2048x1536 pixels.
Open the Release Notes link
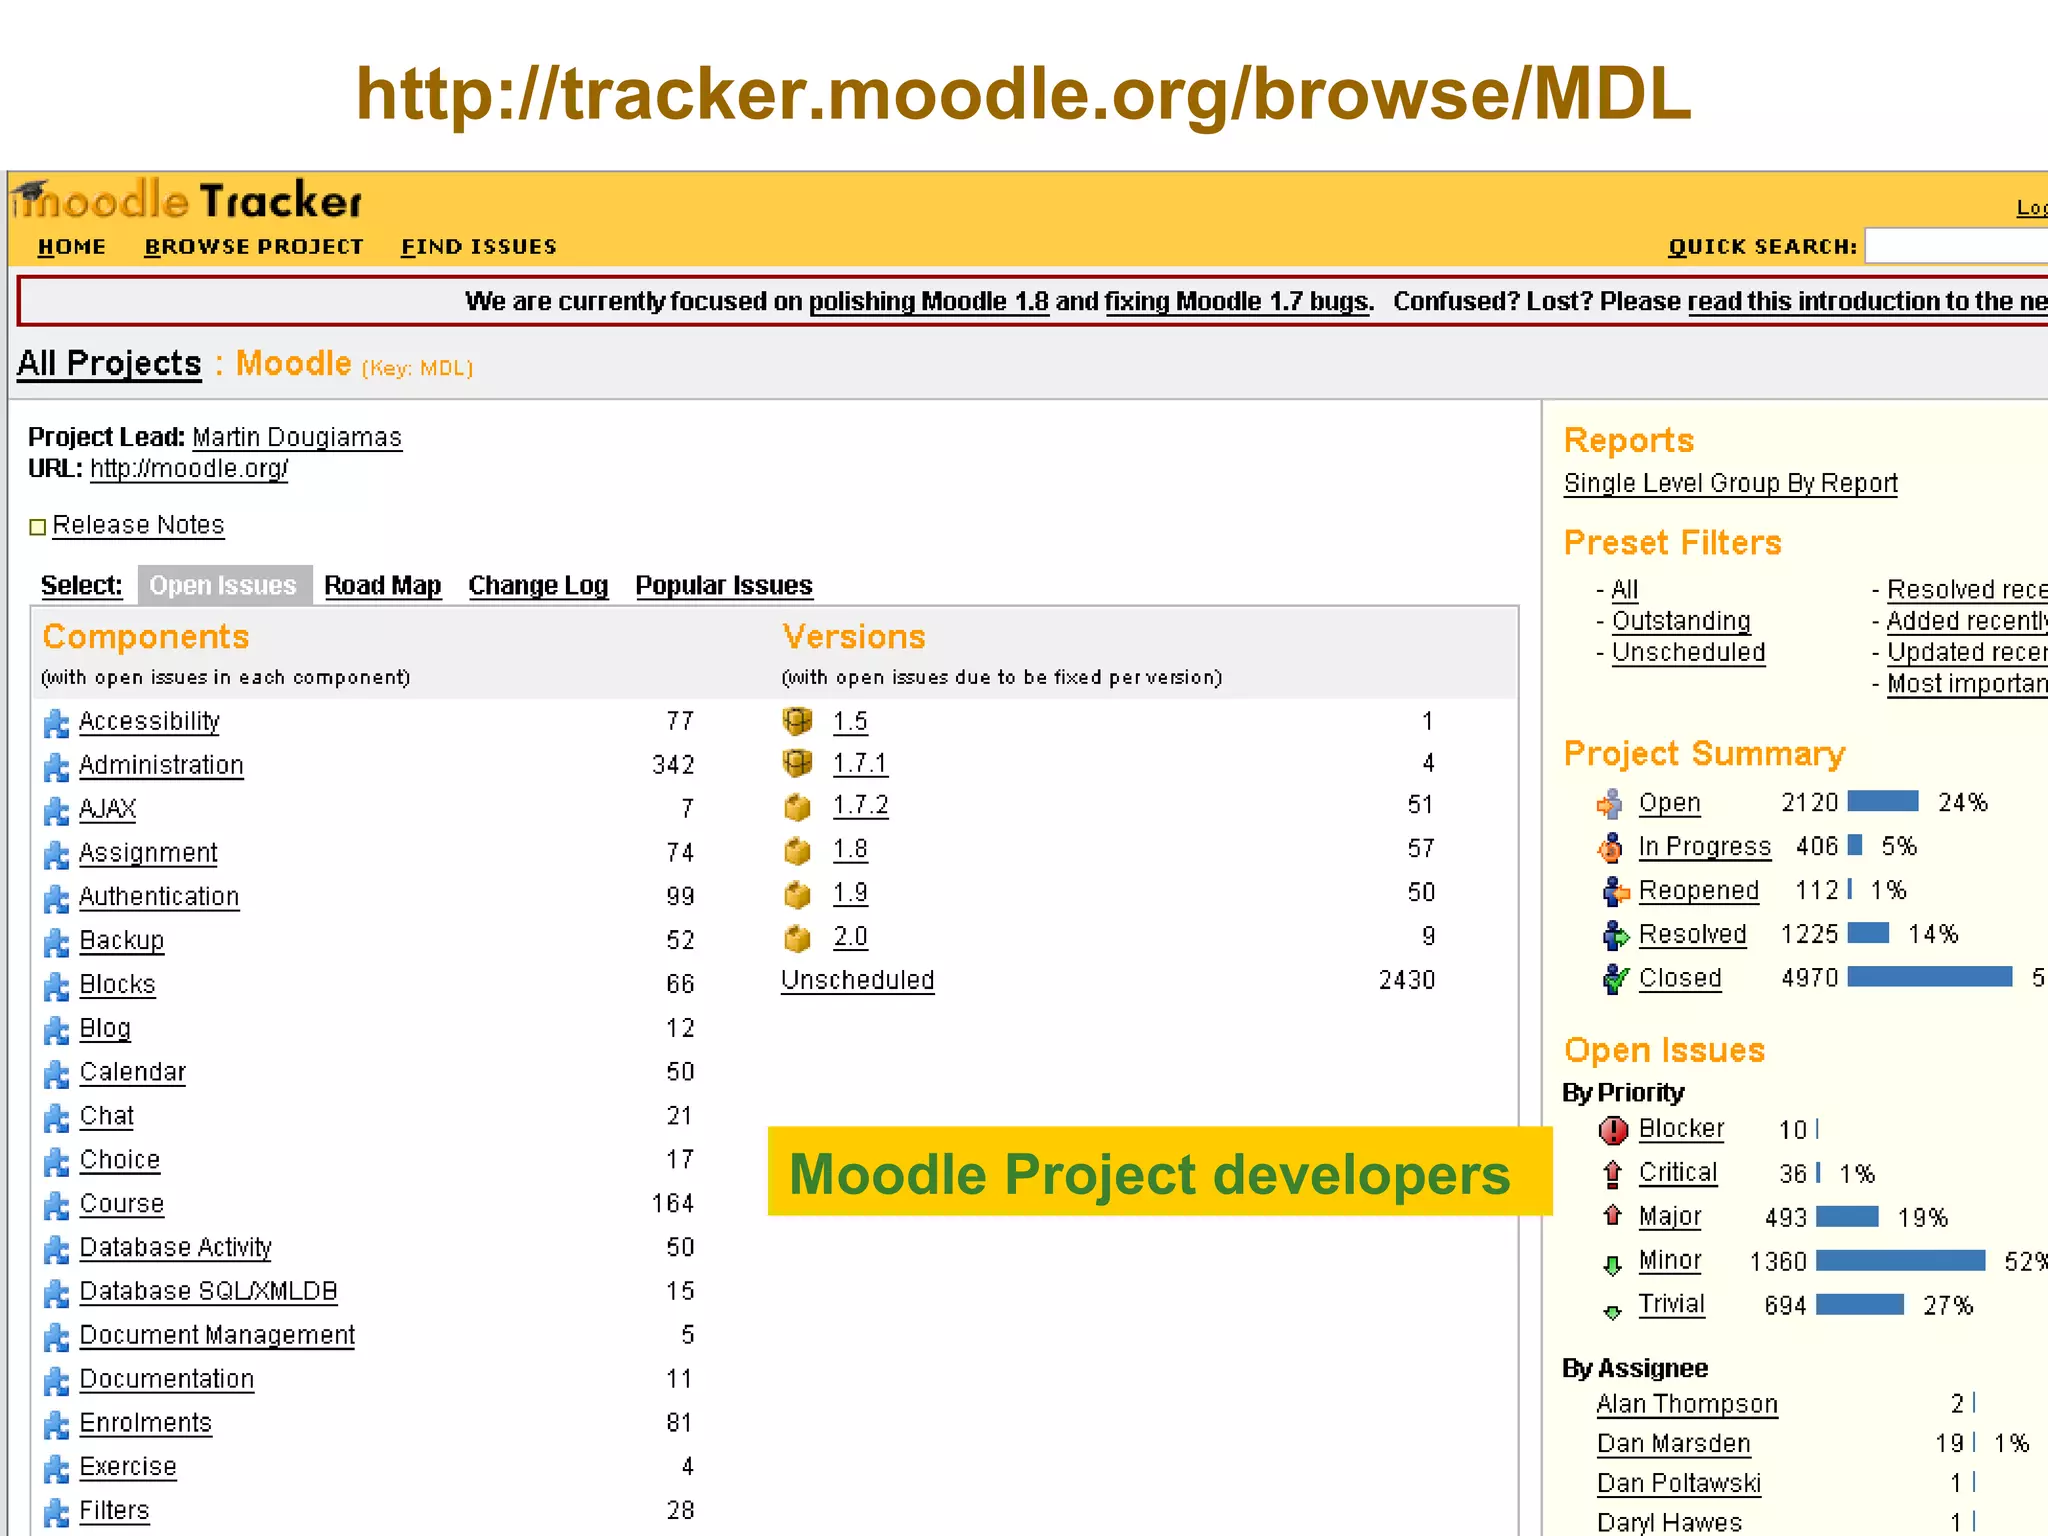[138, 525]
